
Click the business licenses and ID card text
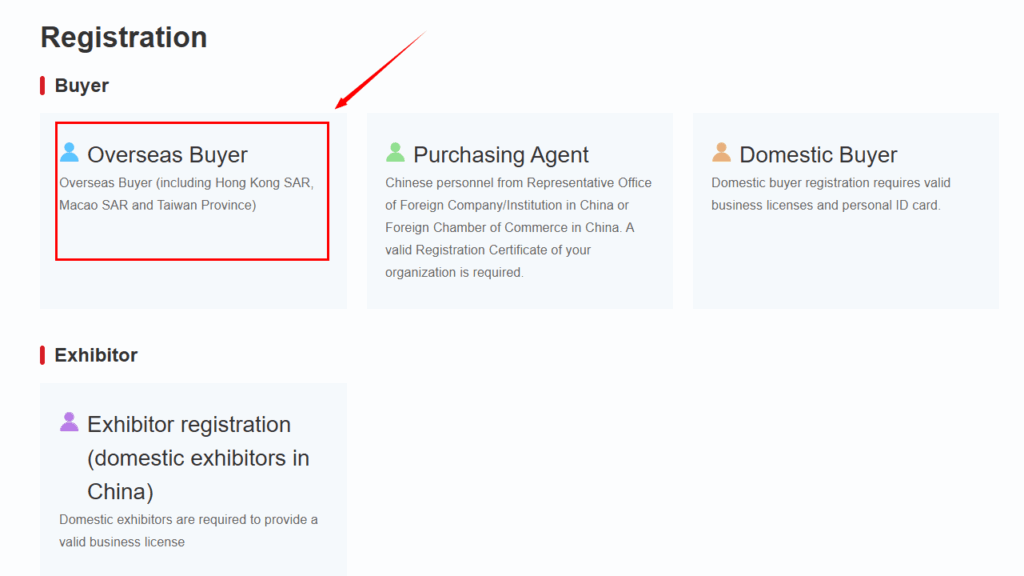pos(831,194)
